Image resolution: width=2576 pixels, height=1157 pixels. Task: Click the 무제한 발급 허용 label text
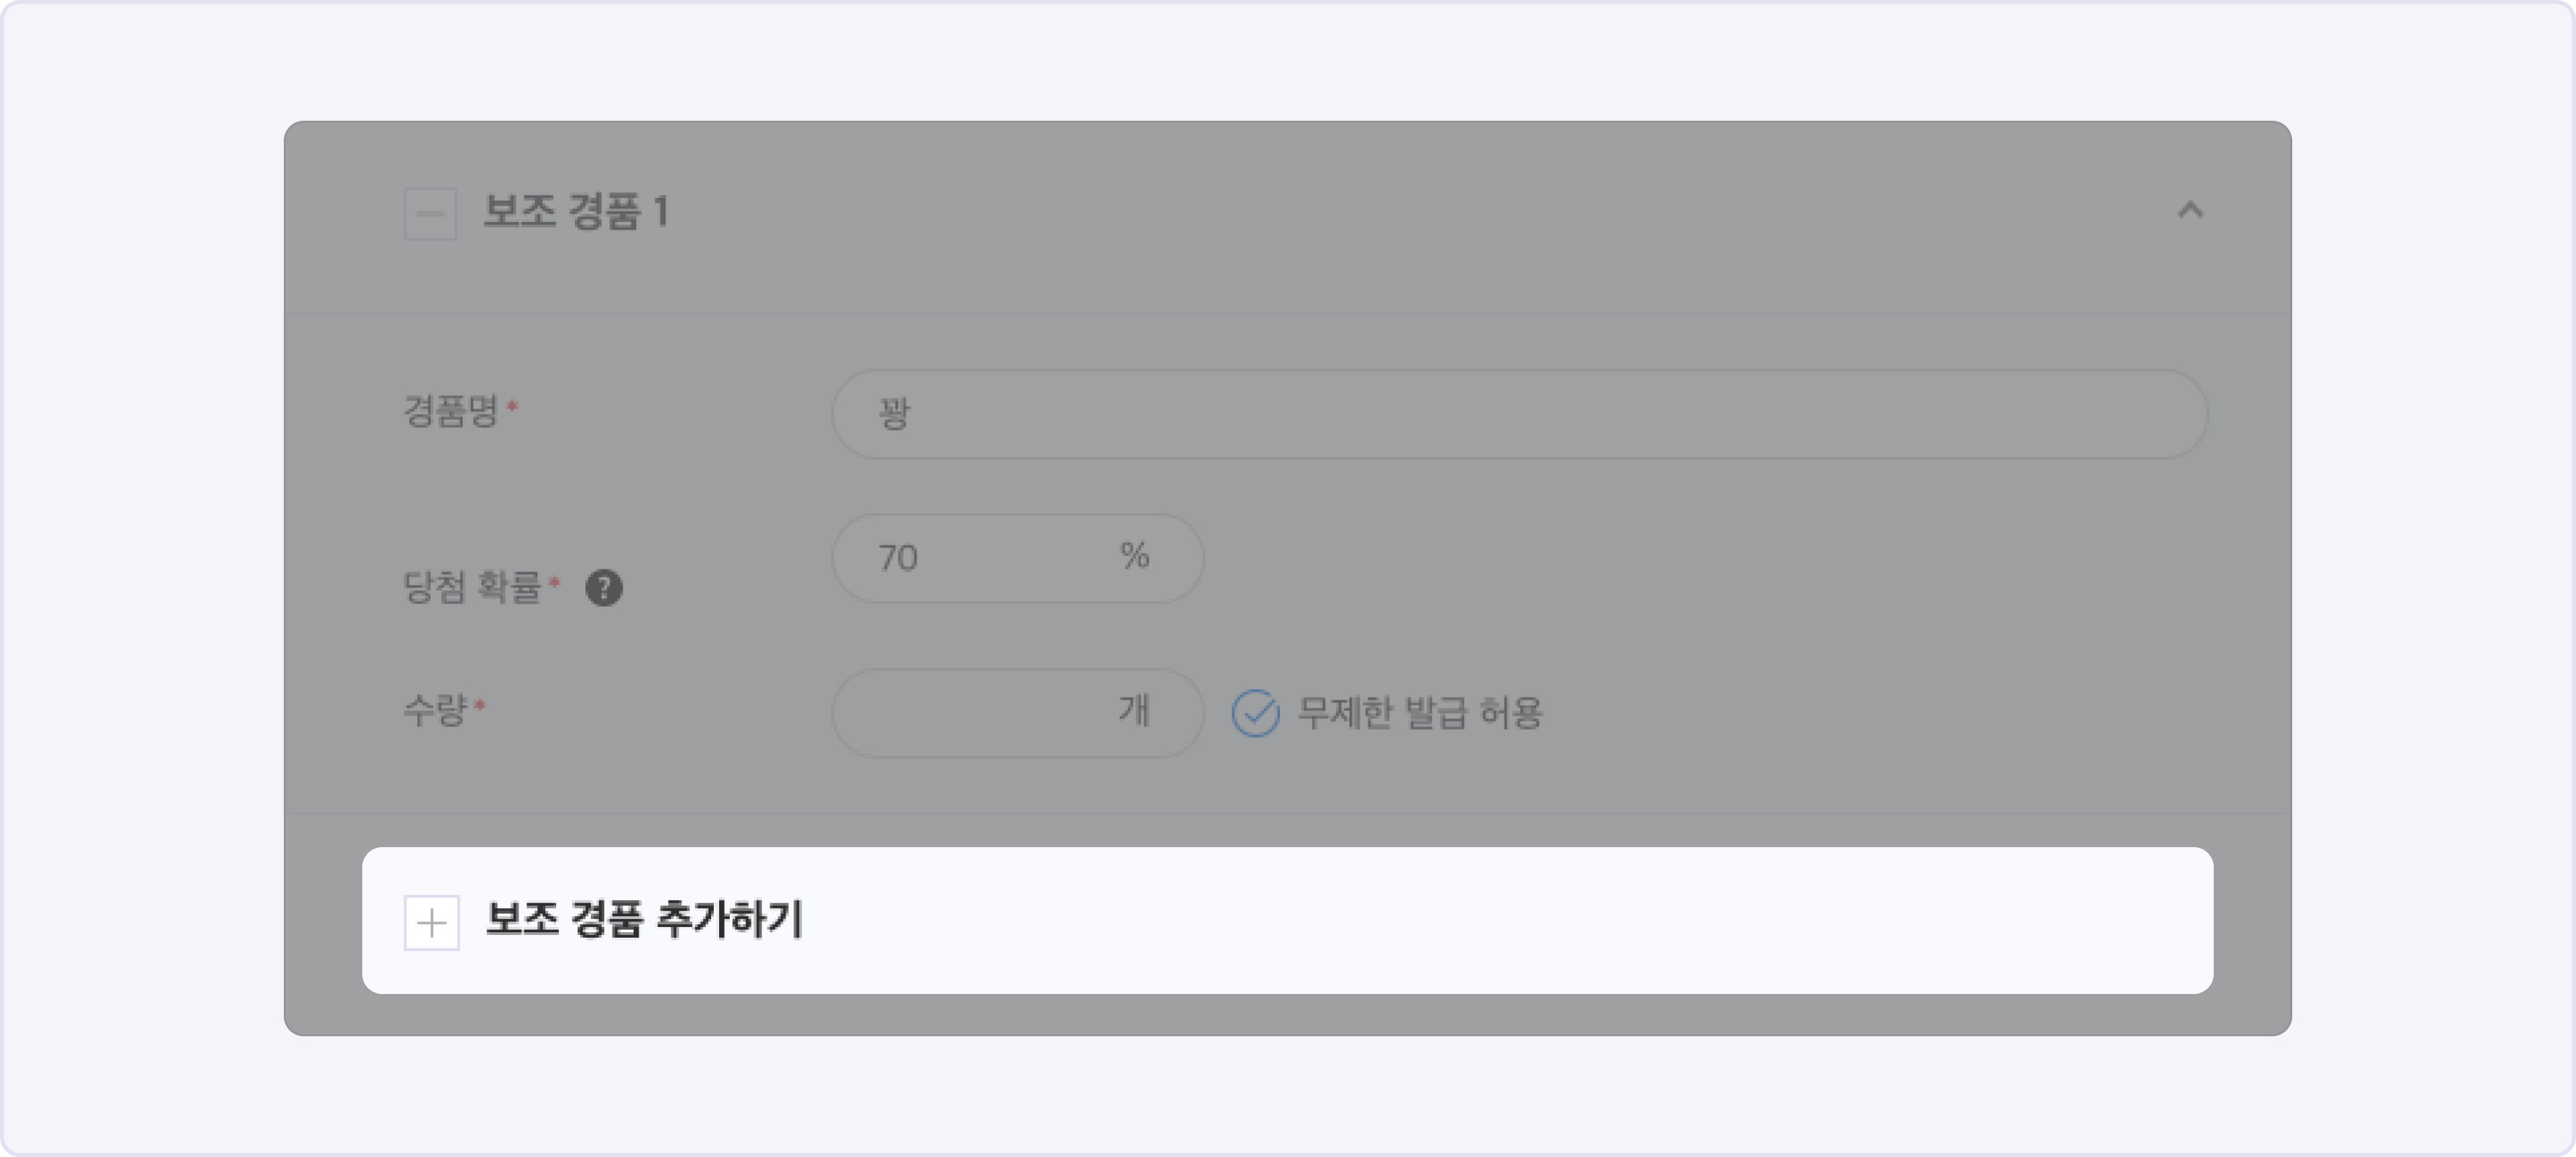coord(1420,713)
